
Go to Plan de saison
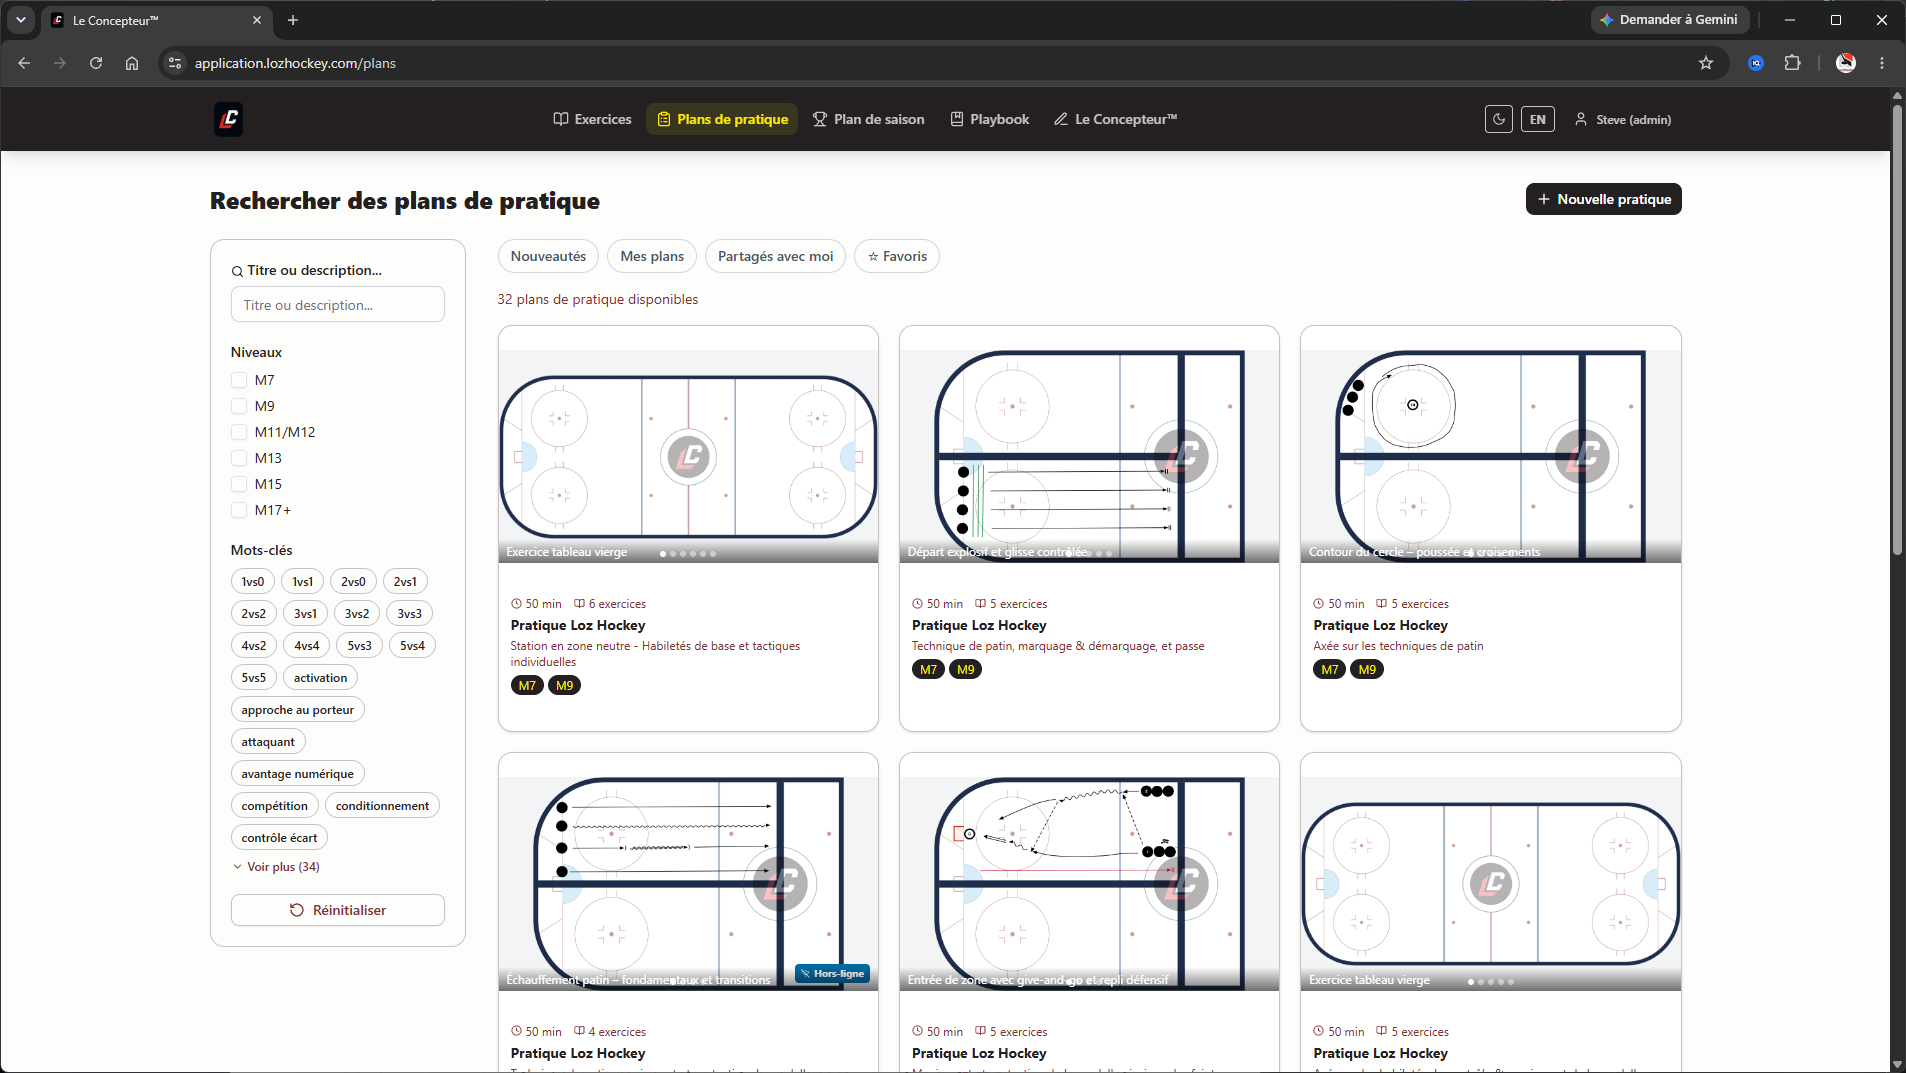869,119
